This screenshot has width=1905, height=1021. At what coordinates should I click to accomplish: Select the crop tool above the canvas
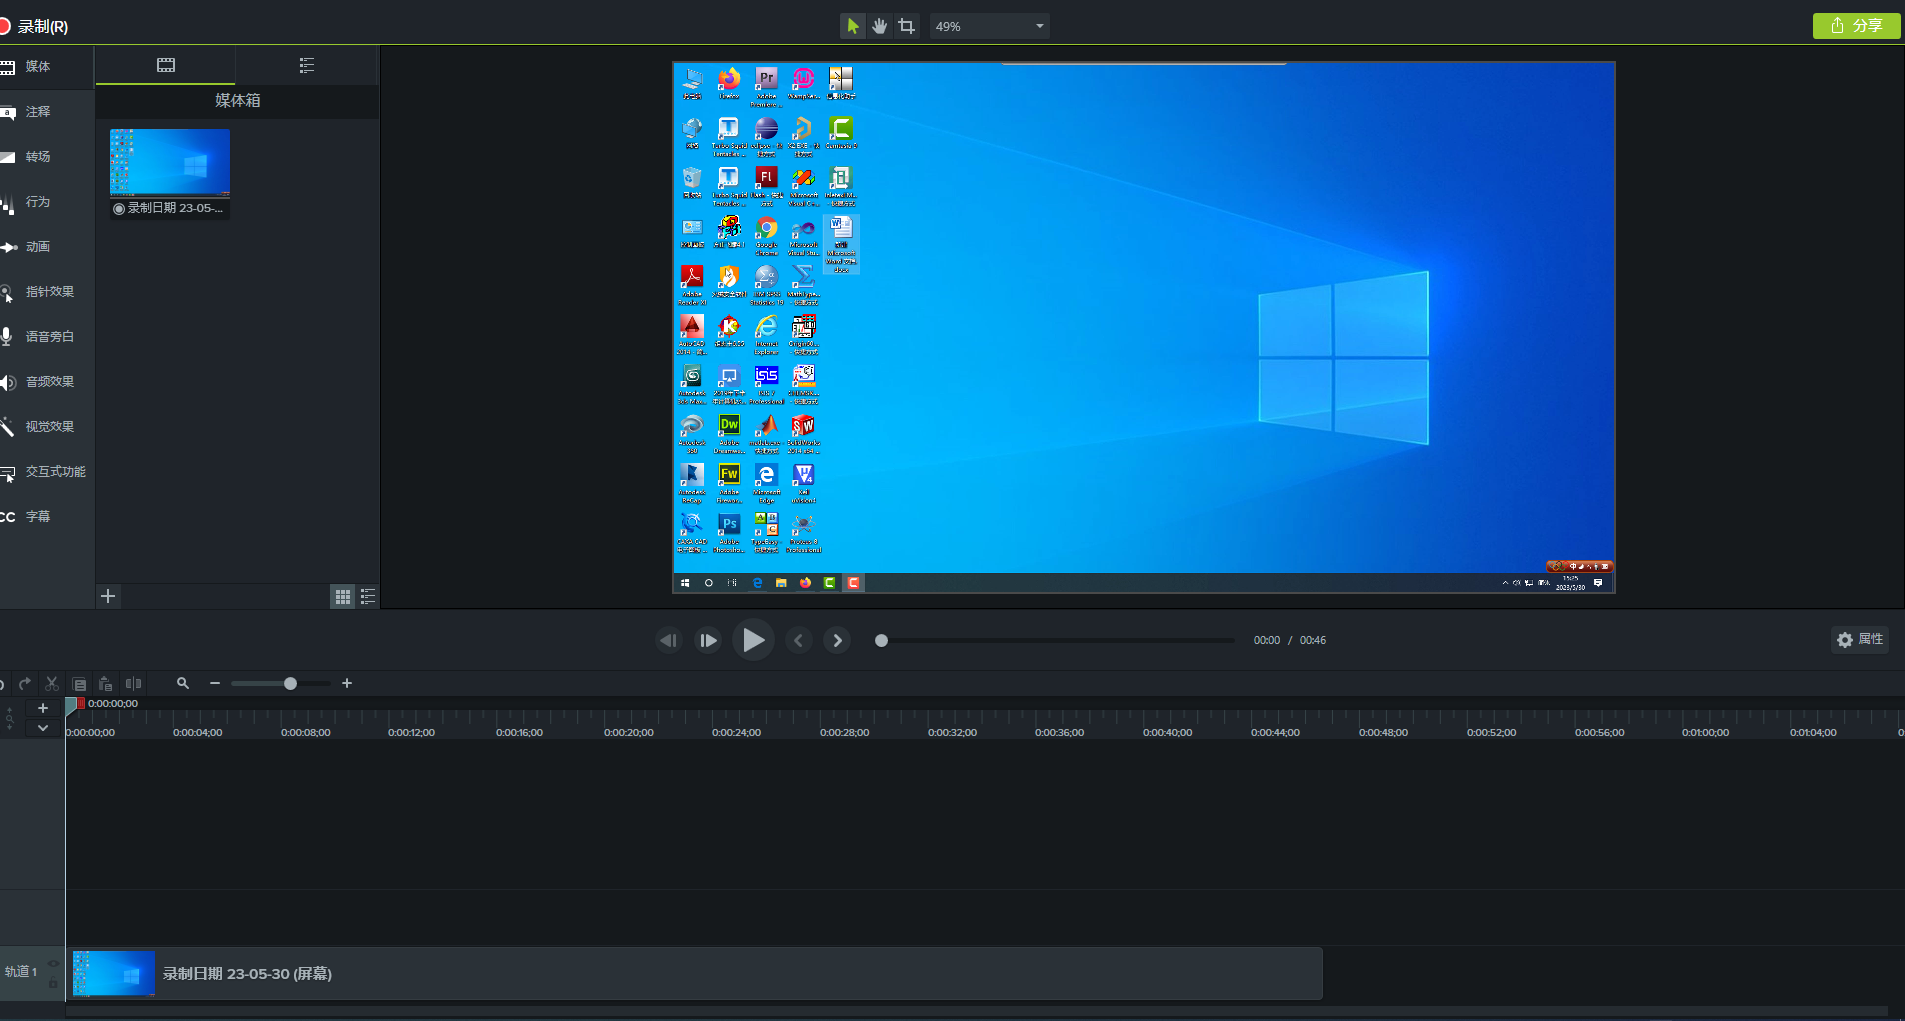[907, 26]
